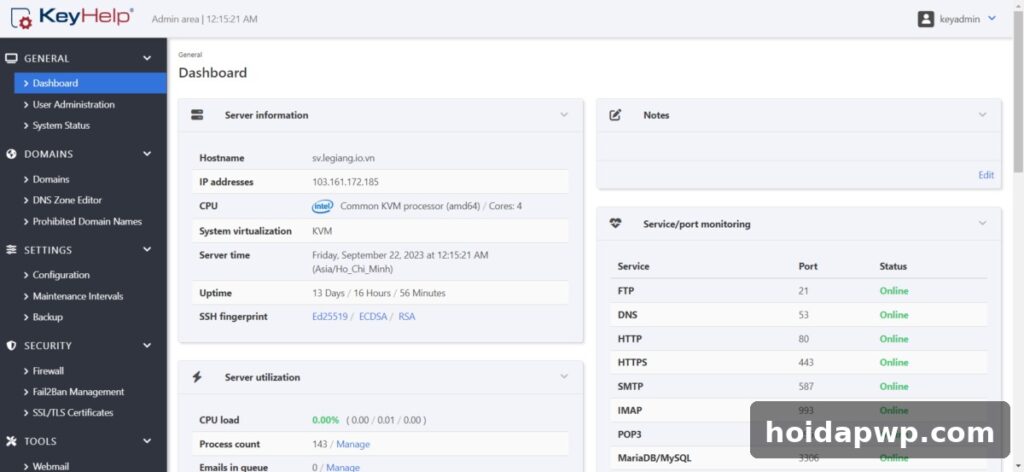Click Manage link next to Emails in queue
Screen dimensions: 1024x472
(x=343, y=467)
